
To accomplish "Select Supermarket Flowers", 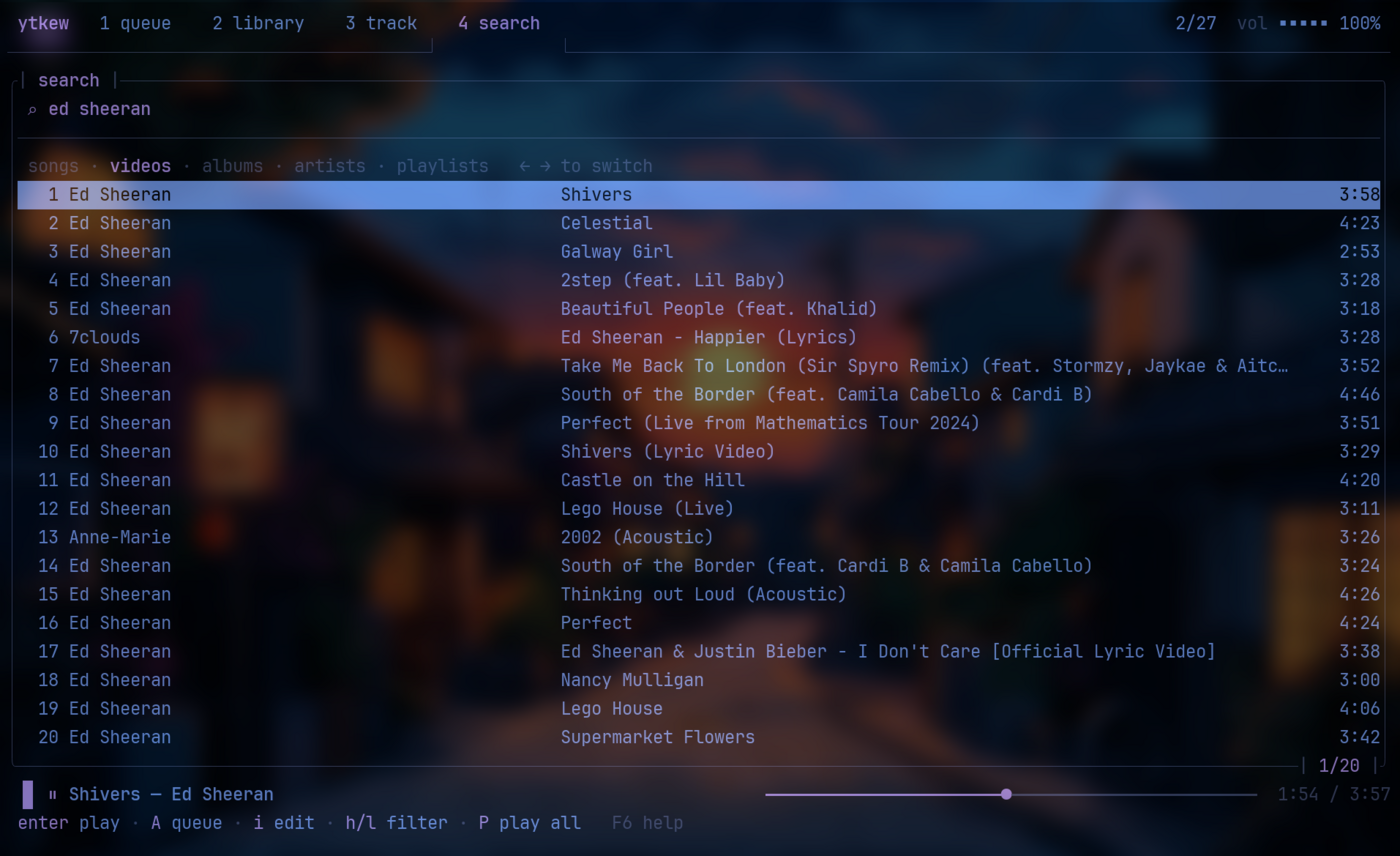I will [698, 737].
